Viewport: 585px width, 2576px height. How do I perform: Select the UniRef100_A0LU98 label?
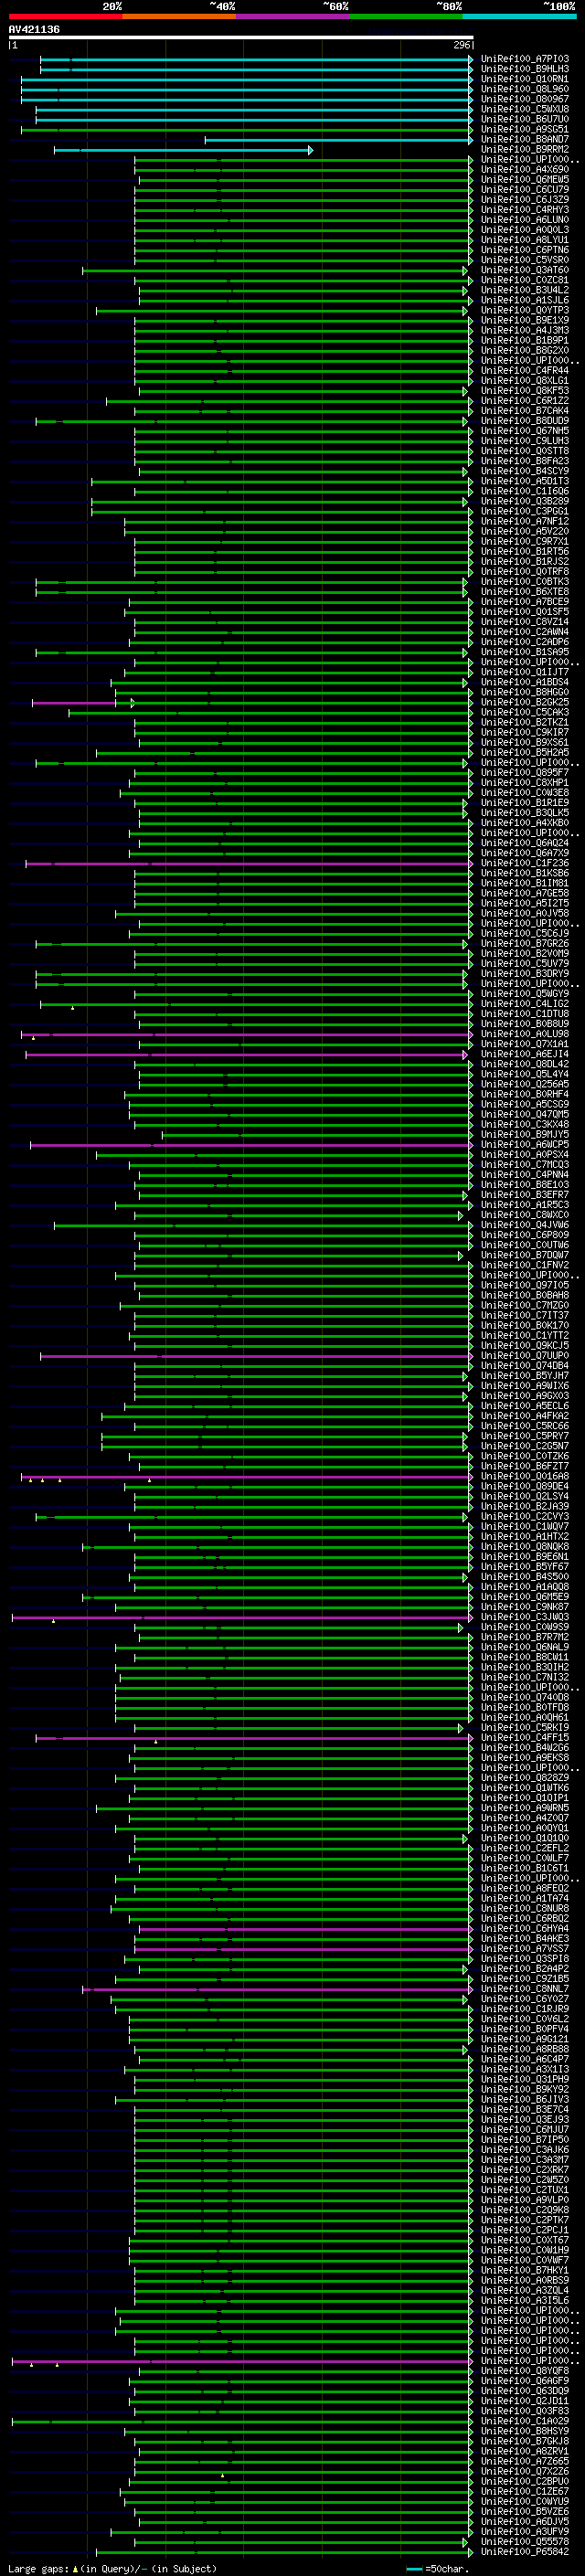pos(524,1034)
